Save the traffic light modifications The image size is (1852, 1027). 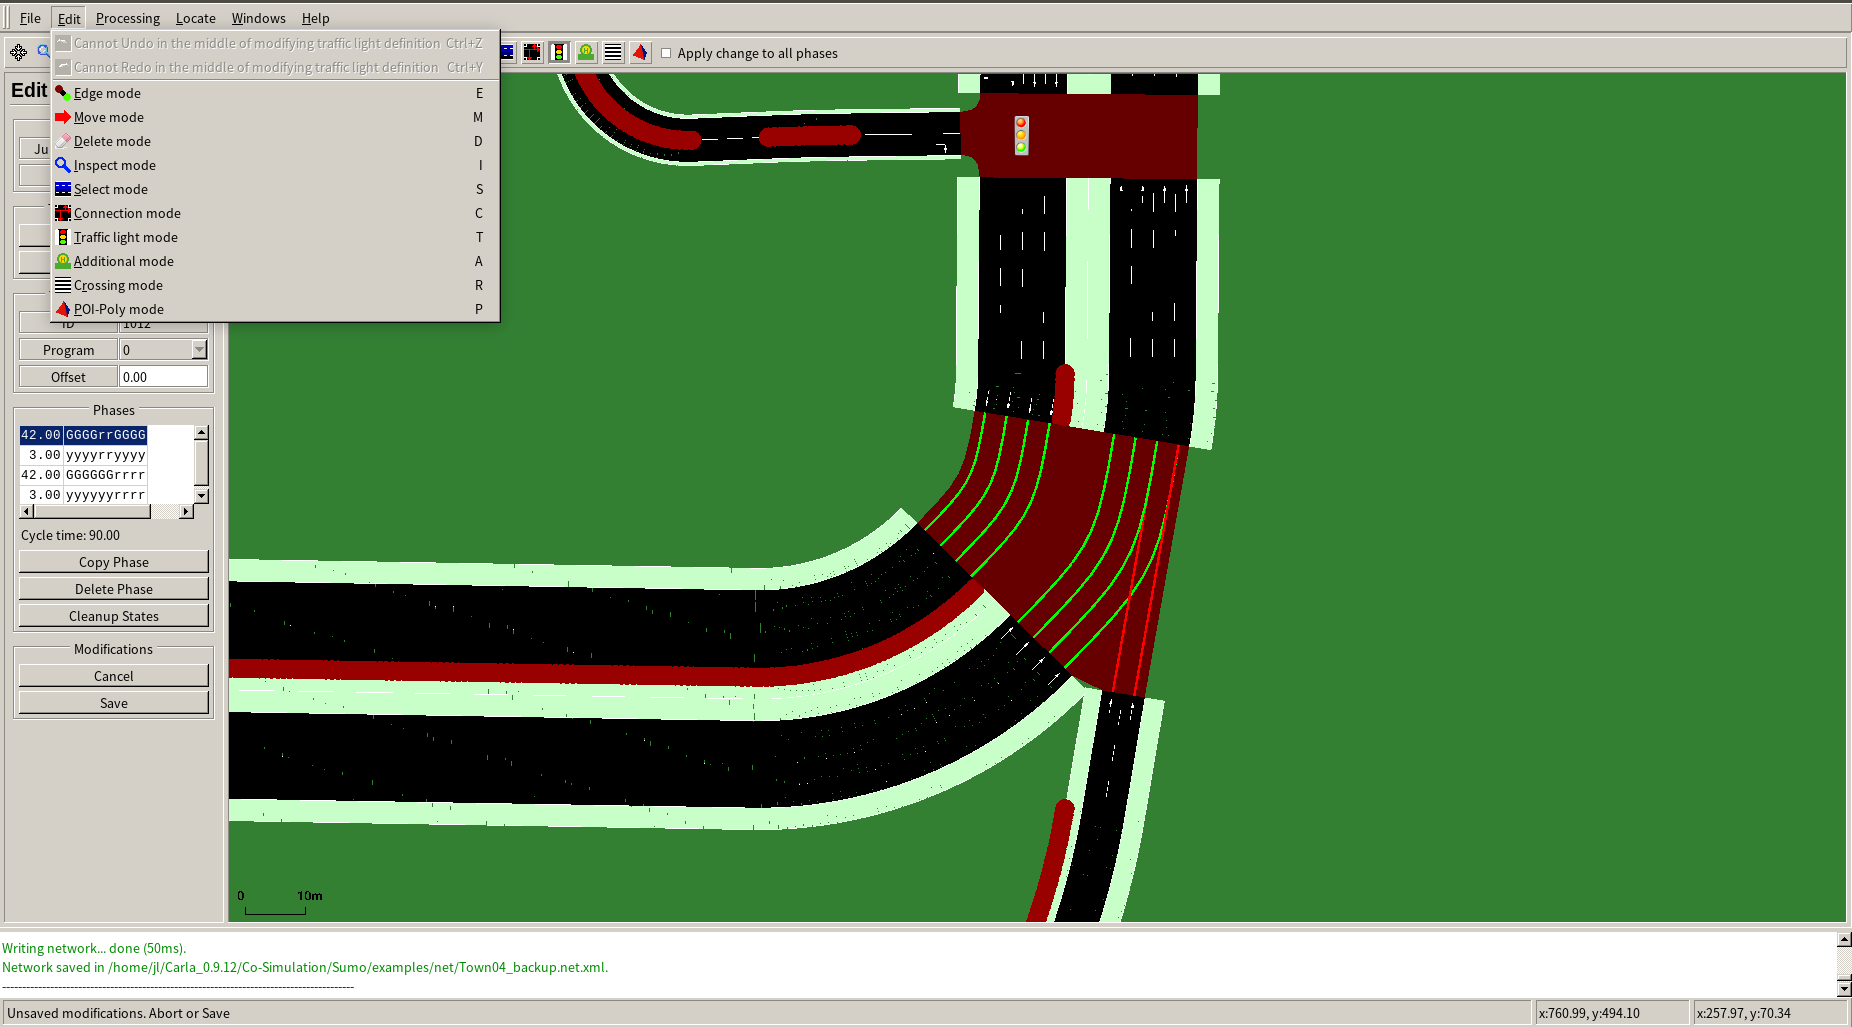[x=114, y=703]
